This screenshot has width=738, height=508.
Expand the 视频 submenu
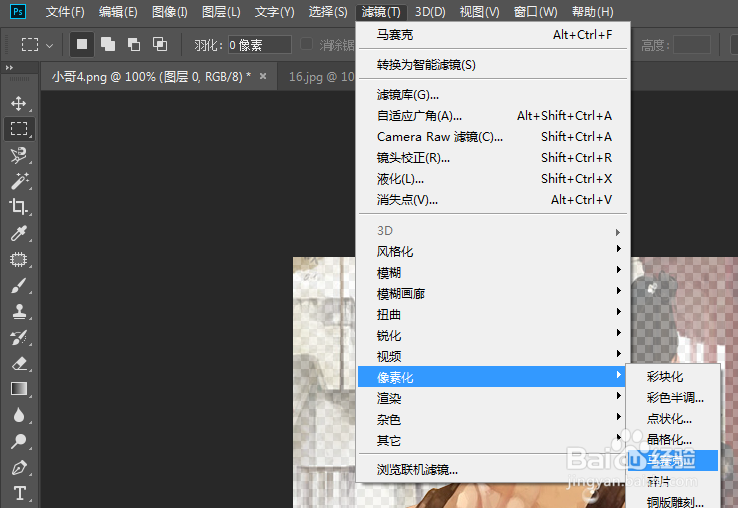pyautogui.click(x=493, y=356)
